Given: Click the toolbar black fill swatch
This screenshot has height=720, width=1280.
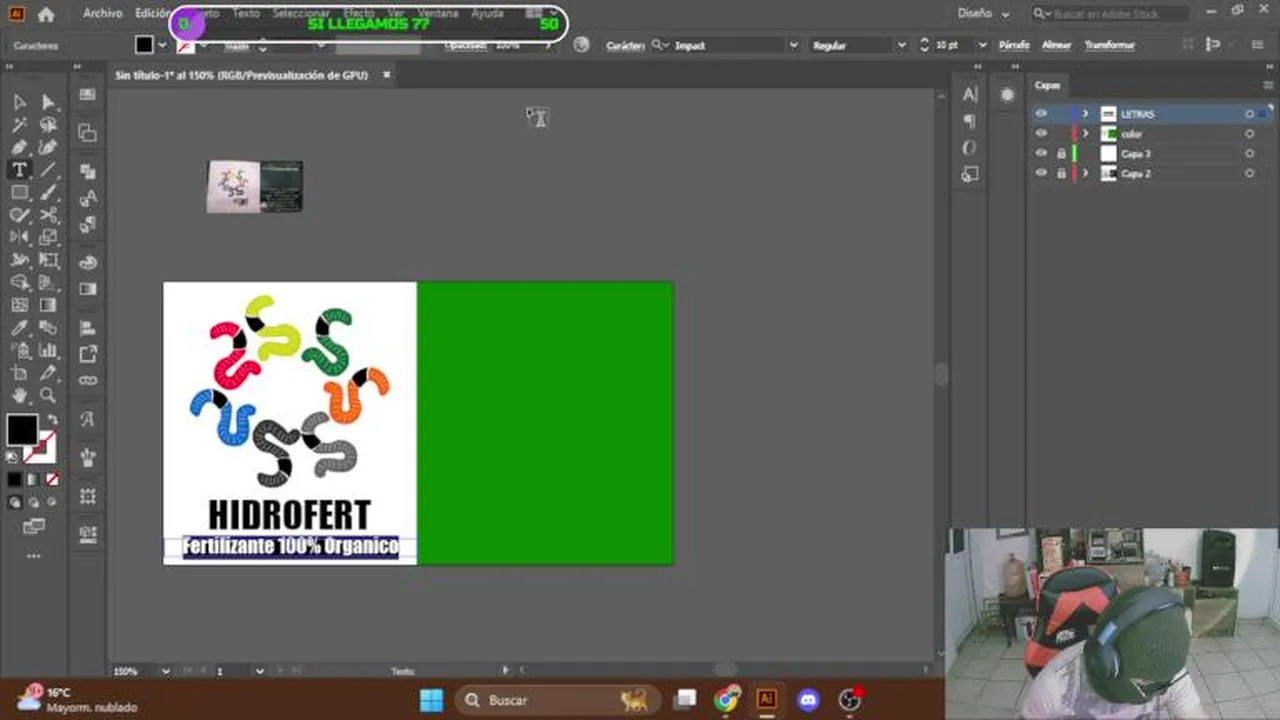Looking at the screenshot, I should 22,430.
